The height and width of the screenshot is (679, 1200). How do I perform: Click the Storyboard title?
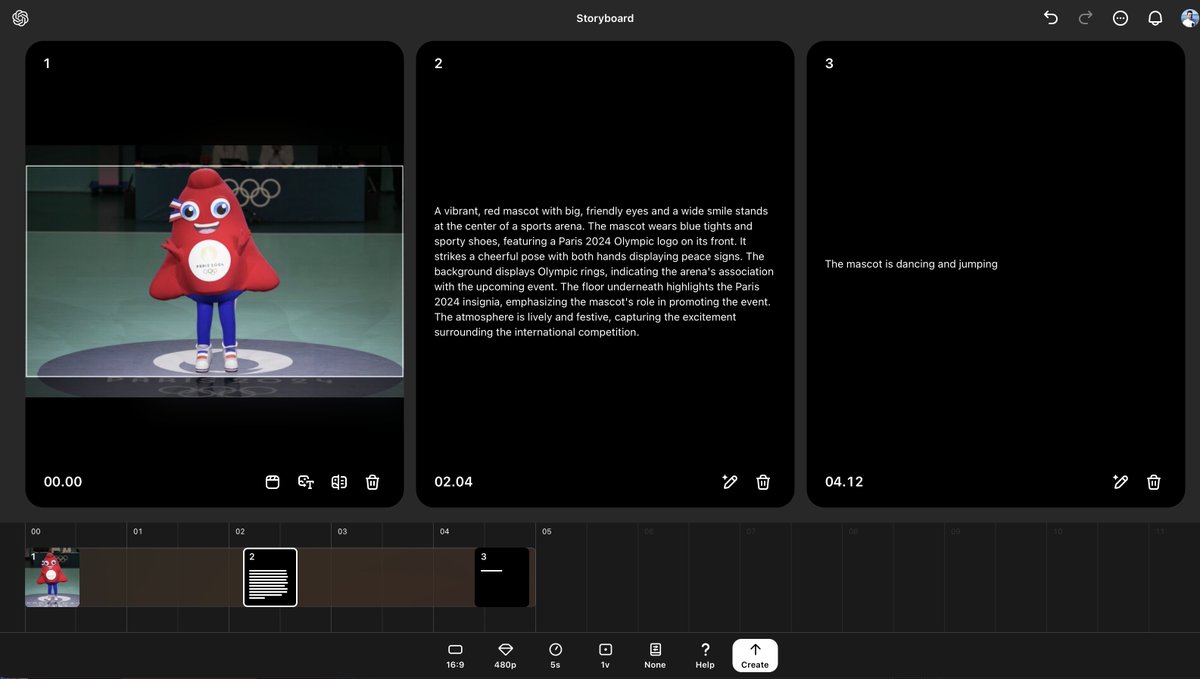pyautogui.click(x=605, y=18)
